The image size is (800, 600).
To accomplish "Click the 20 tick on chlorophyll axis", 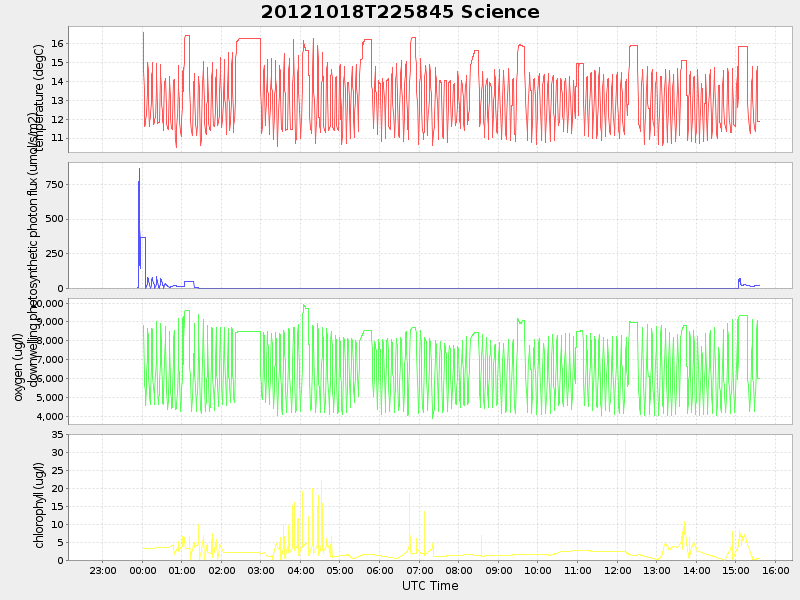I will click(x=57, y=489).
